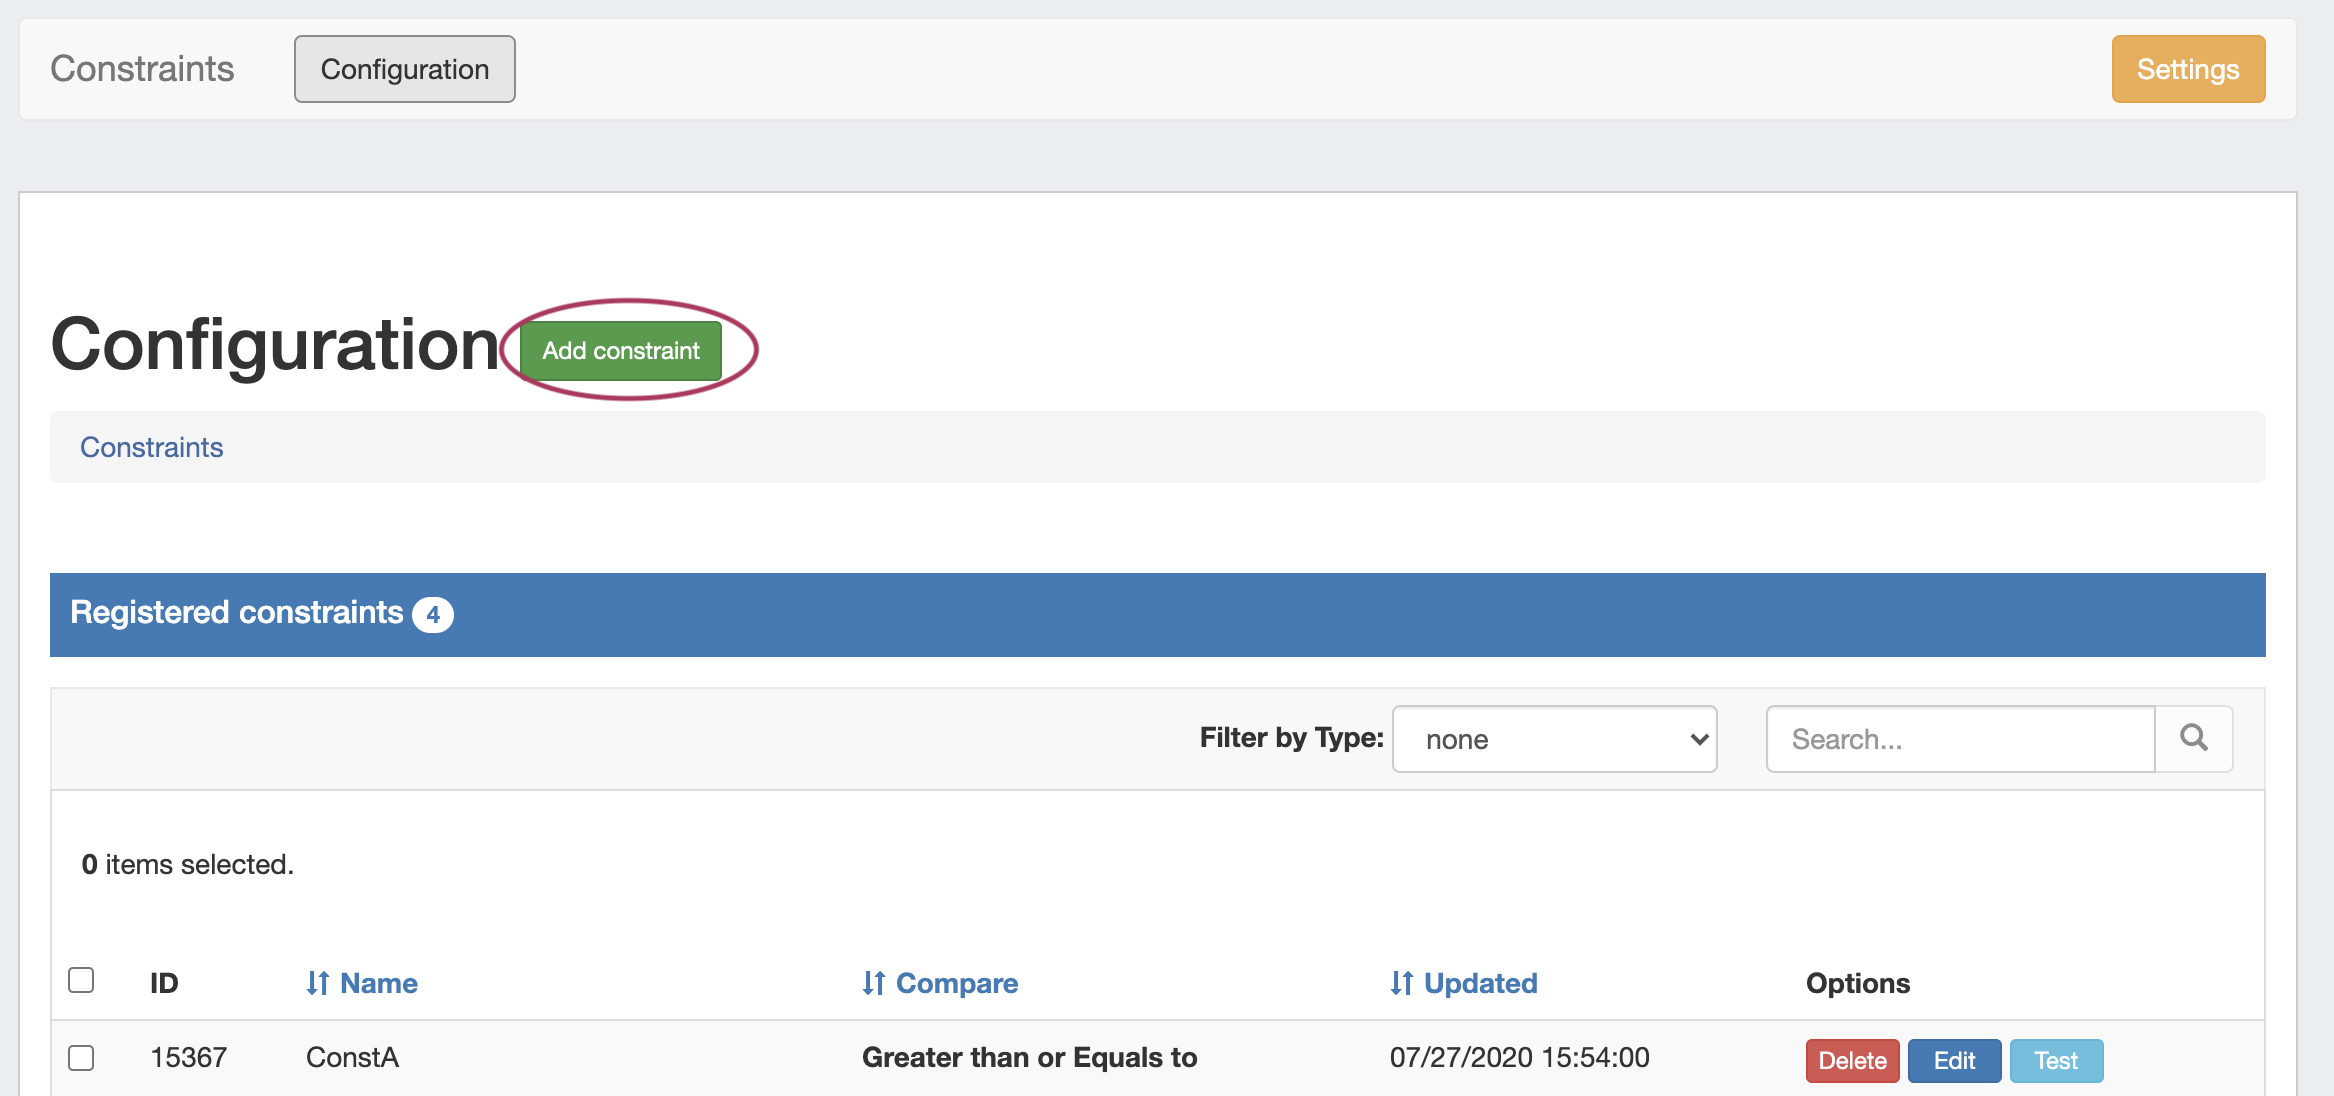Test the ConstA constraint
Viewport: 2334px width, 1096px height.
2056,1061
